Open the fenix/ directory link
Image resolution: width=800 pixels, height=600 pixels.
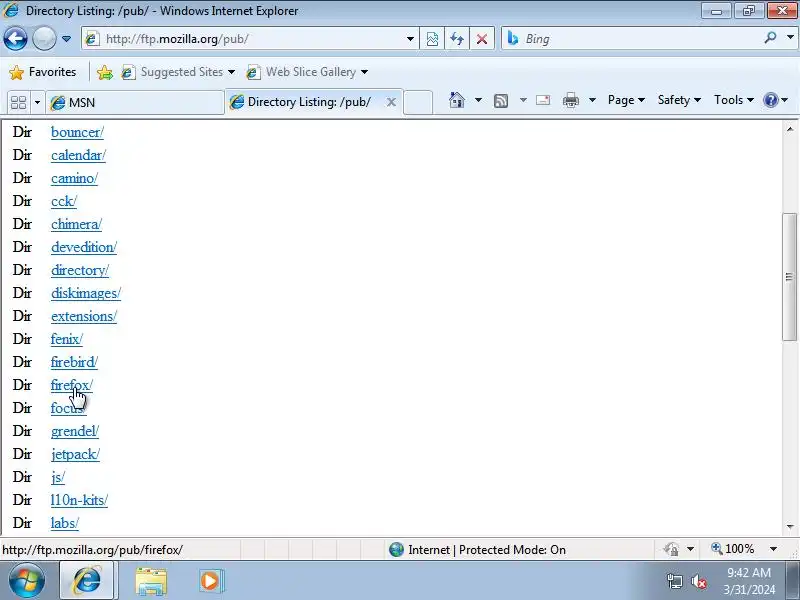67,339
